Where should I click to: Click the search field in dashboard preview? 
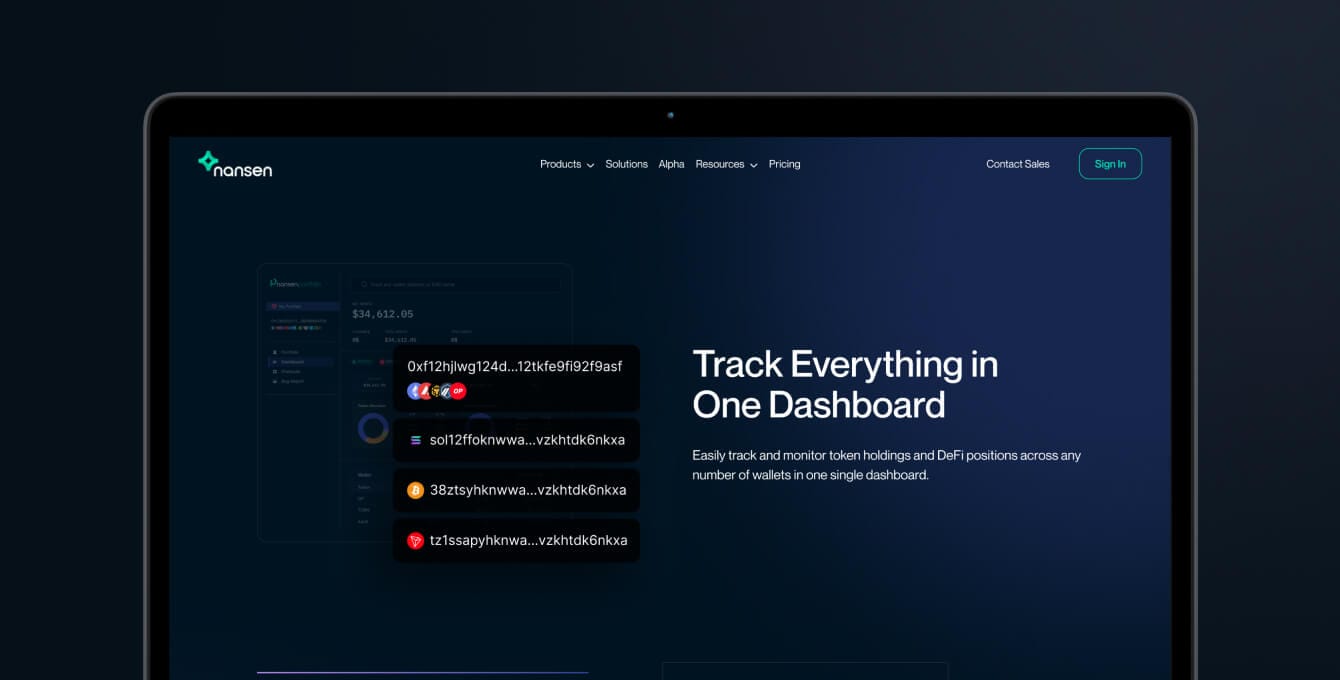(x=455, y=285)
